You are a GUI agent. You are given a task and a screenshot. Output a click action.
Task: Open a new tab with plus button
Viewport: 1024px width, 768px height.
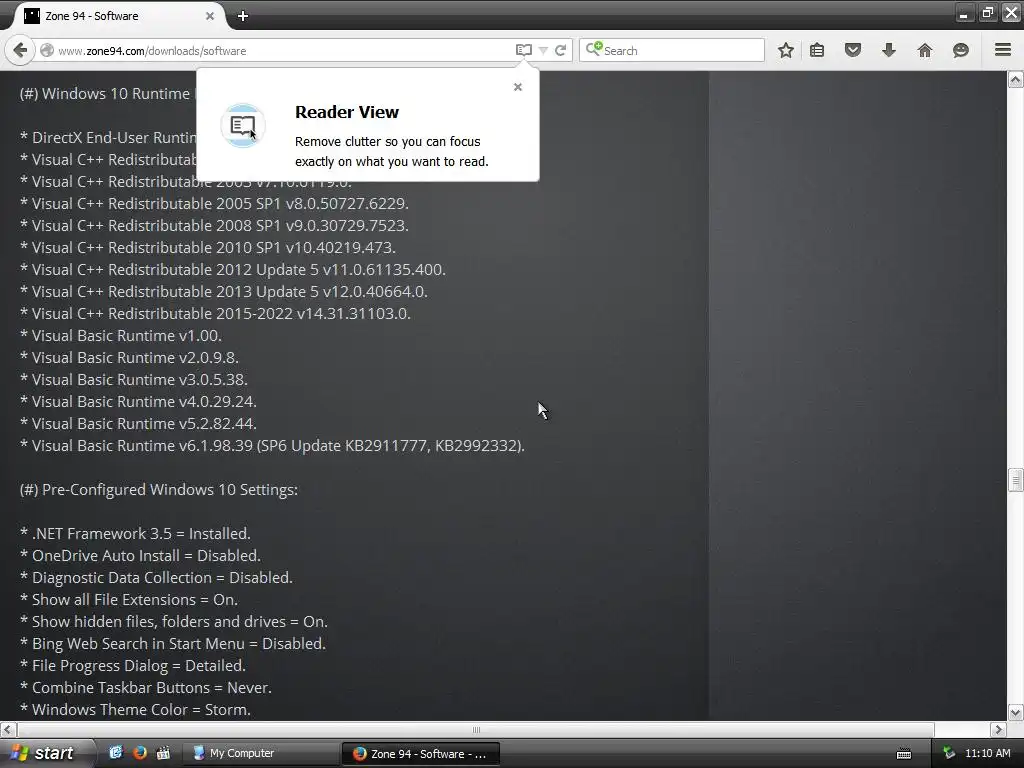pos(243,16)
